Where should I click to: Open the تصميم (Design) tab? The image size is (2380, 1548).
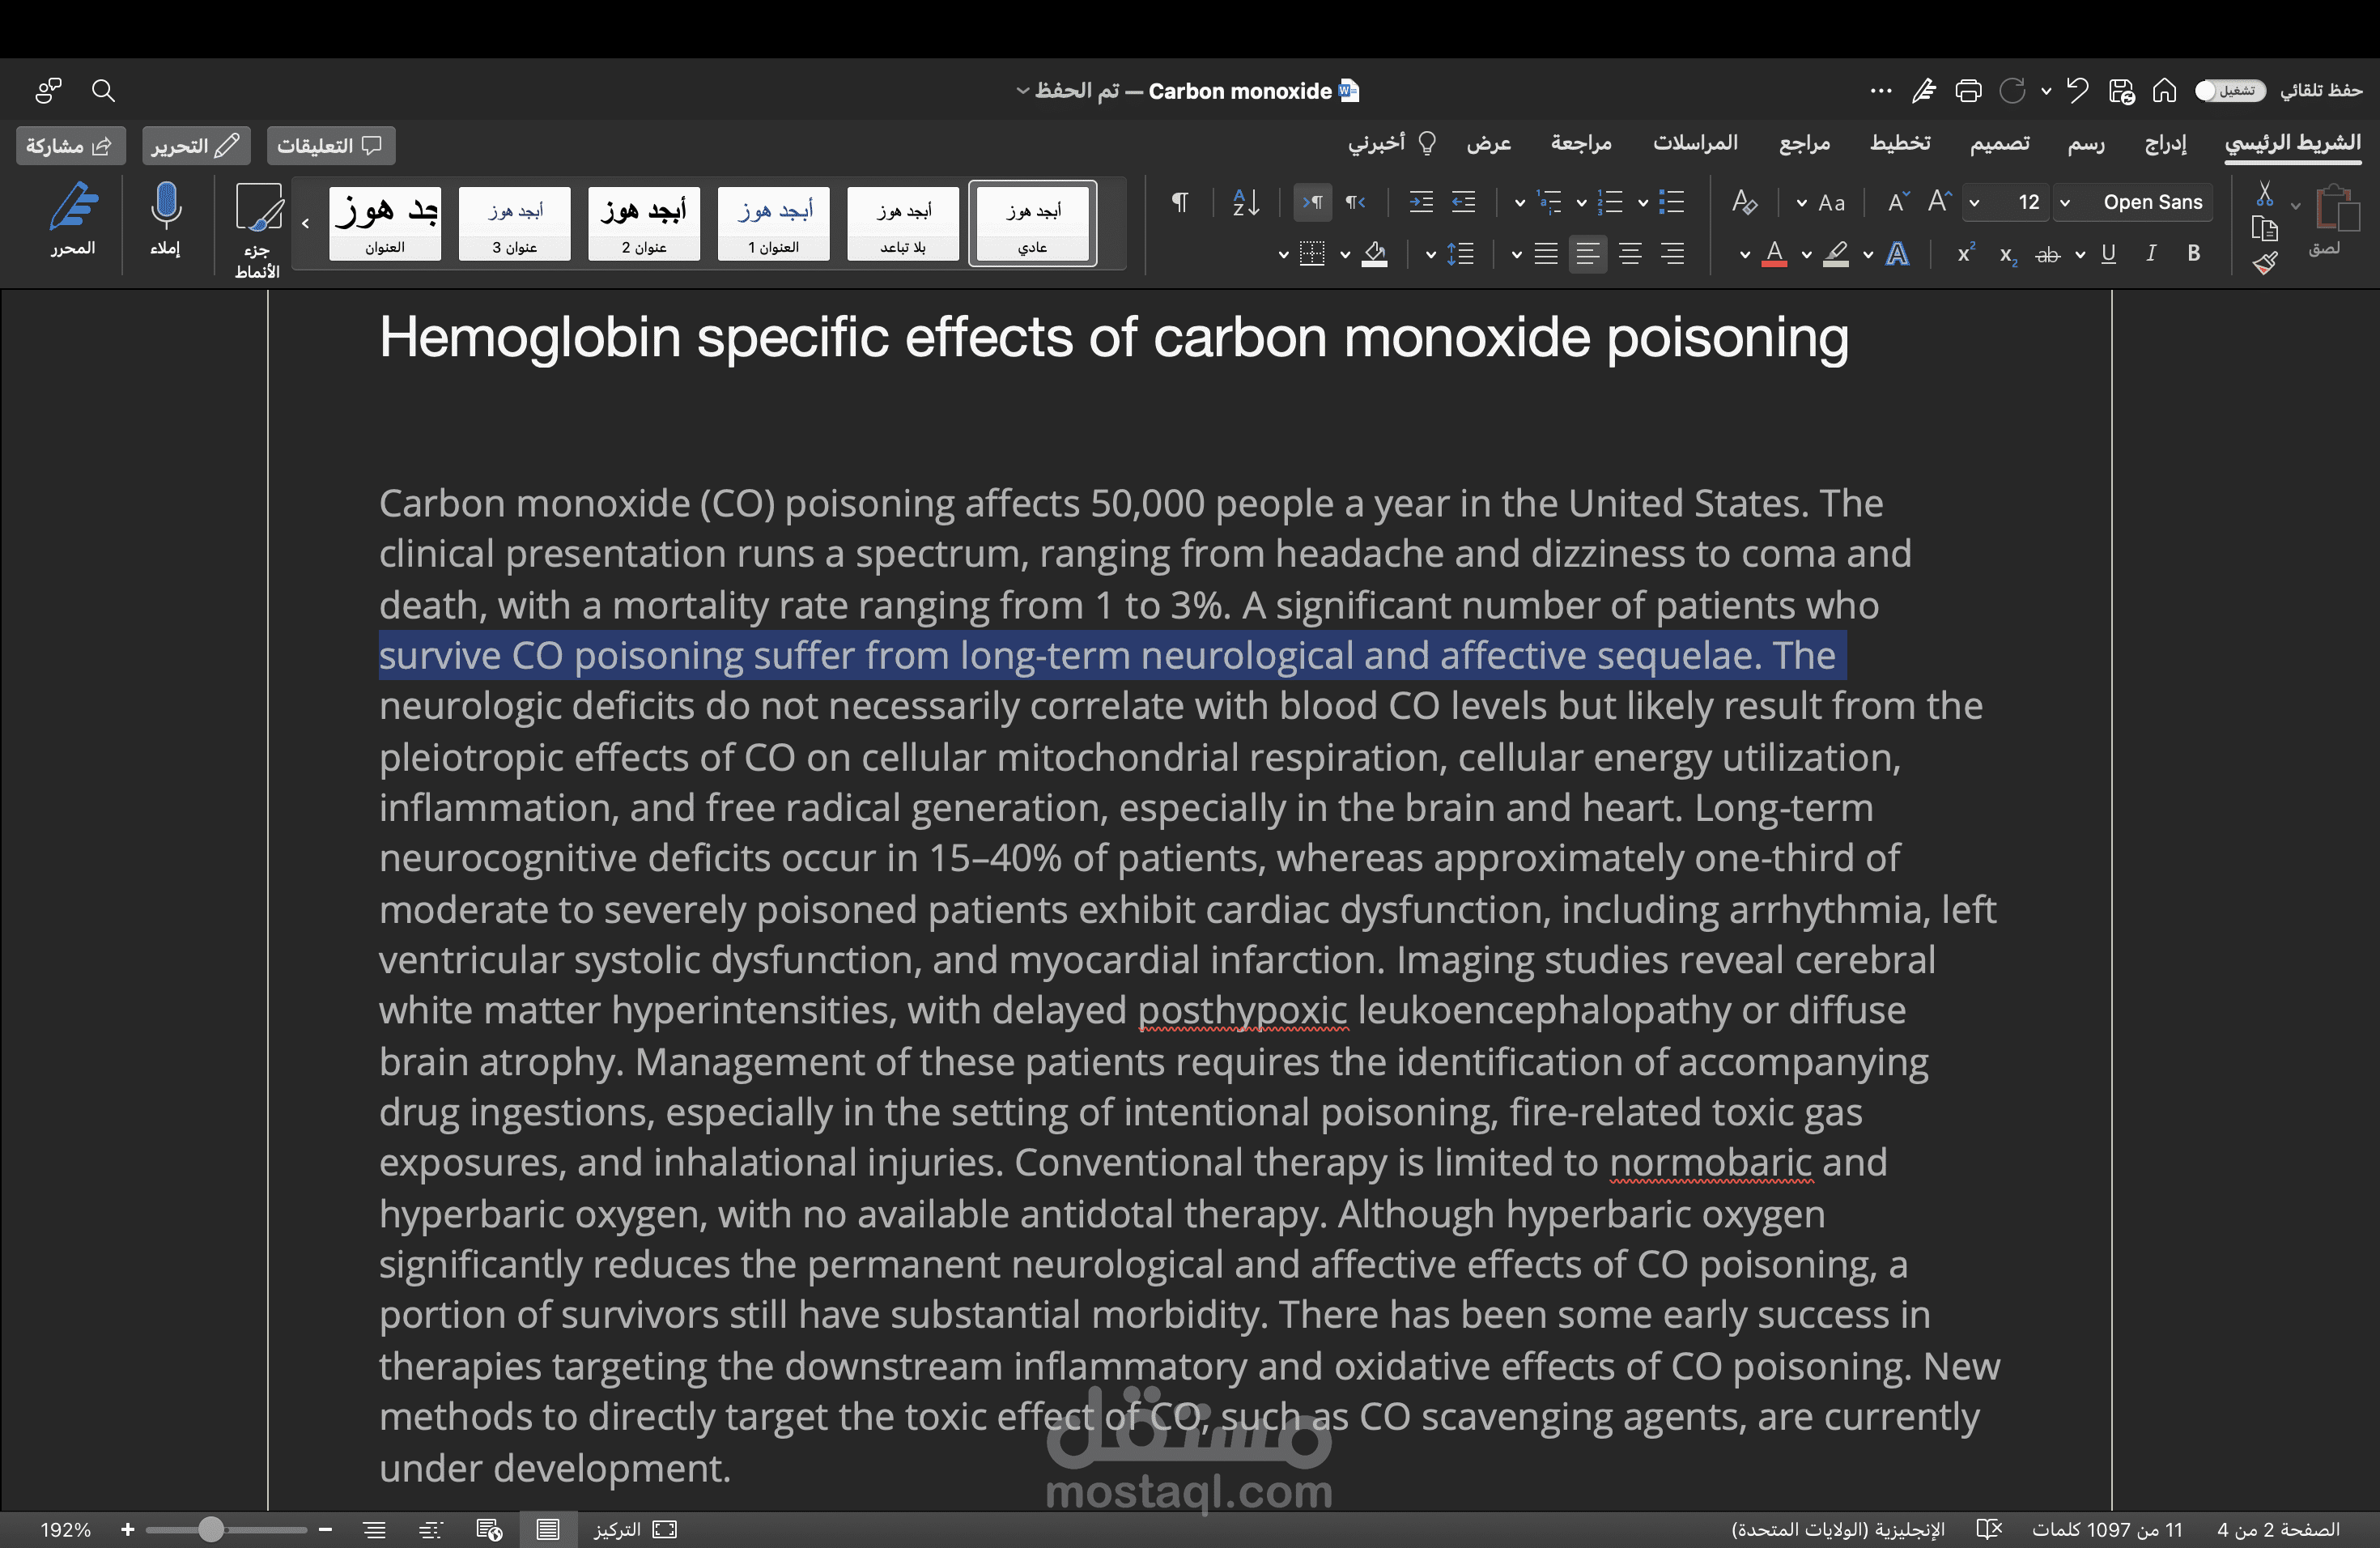click(x=2000, y=144)
